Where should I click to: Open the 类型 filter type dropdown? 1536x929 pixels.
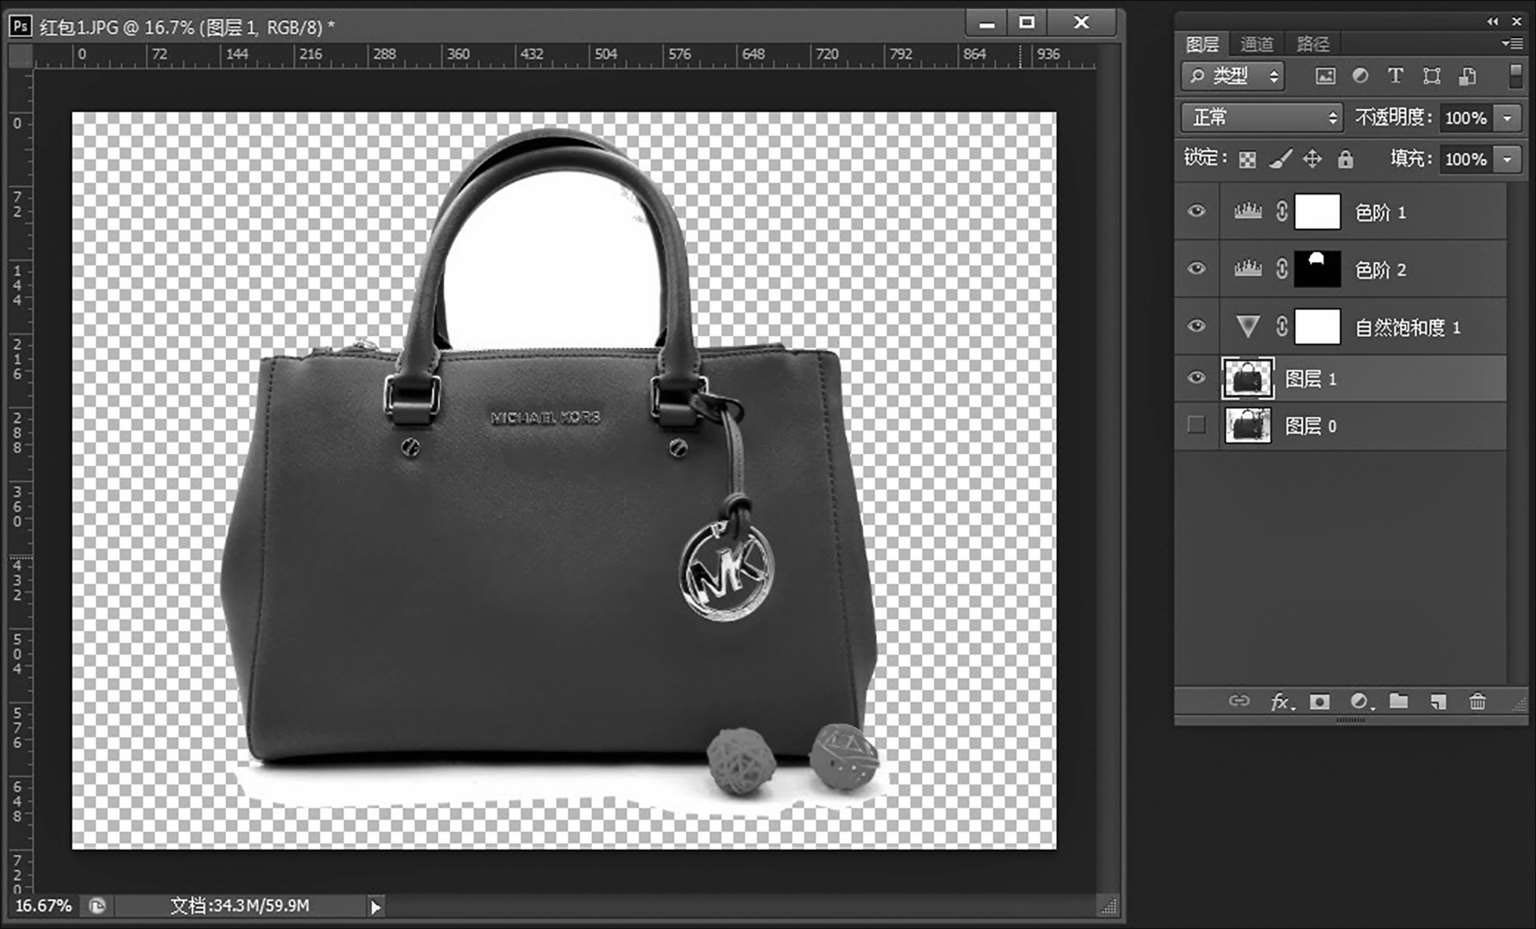click(x=1233, y=76)
